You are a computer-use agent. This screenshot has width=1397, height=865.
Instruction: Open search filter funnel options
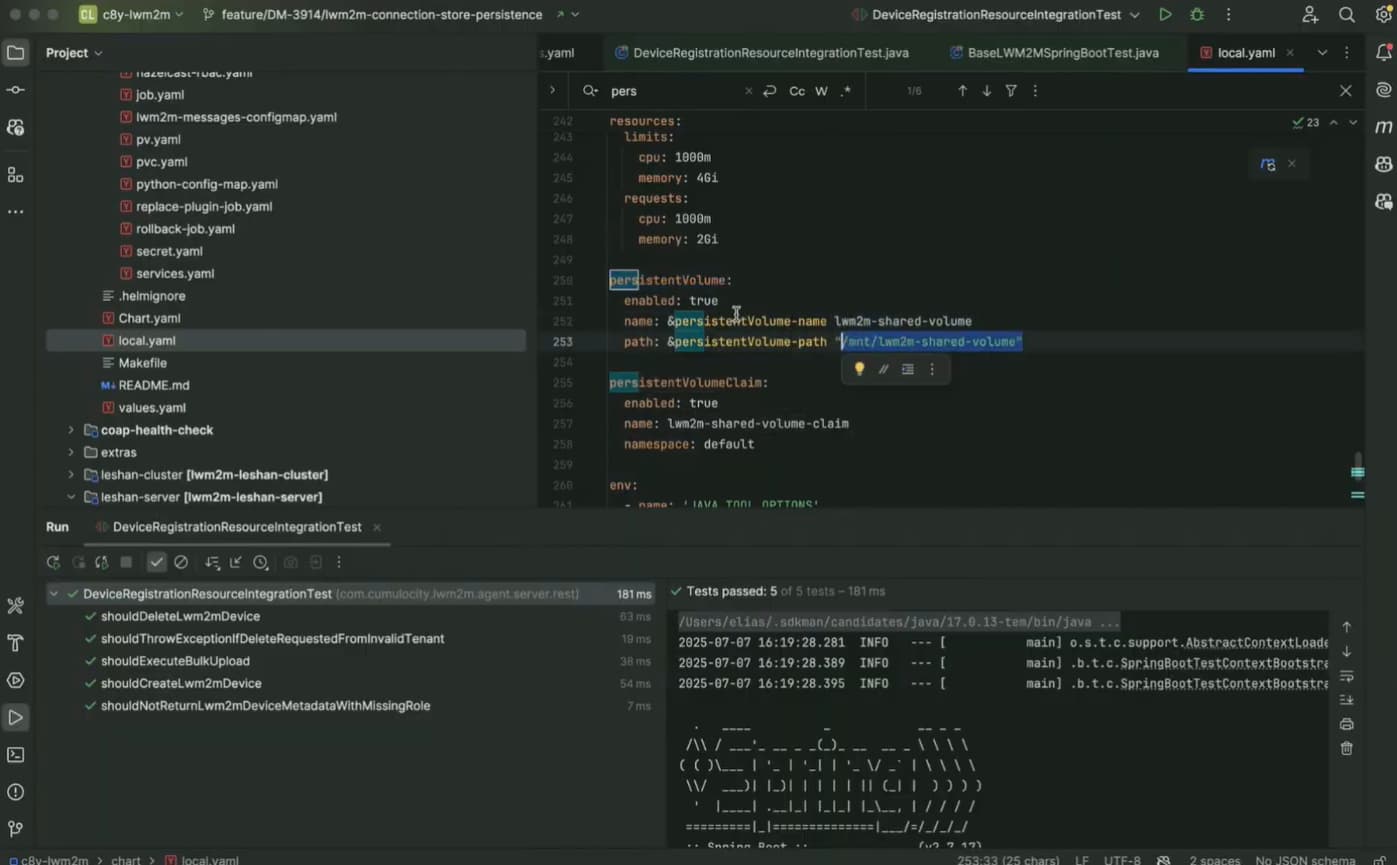[x=1011, y=91]
